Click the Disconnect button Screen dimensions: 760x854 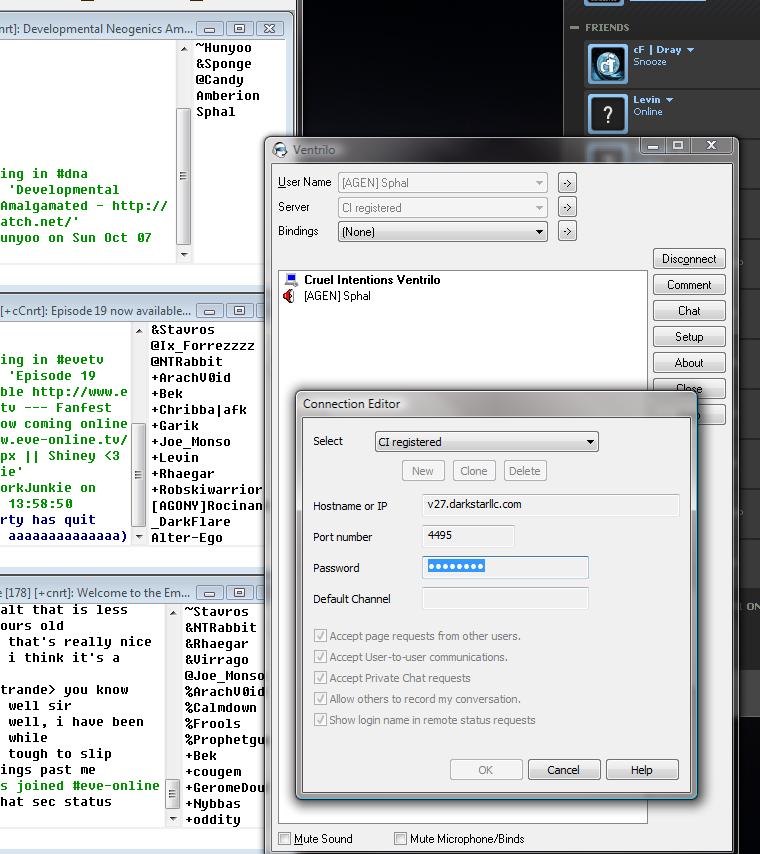(689, 259)
